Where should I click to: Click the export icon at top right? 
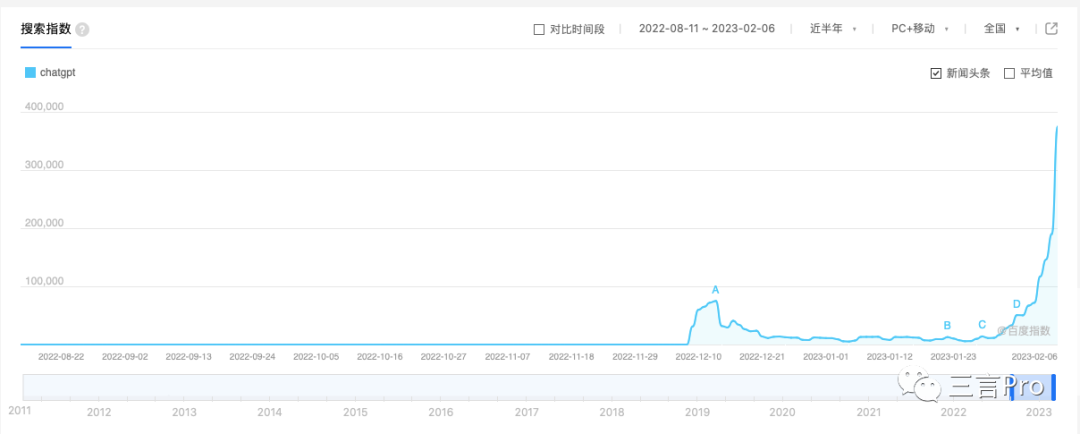(1051, 29)
